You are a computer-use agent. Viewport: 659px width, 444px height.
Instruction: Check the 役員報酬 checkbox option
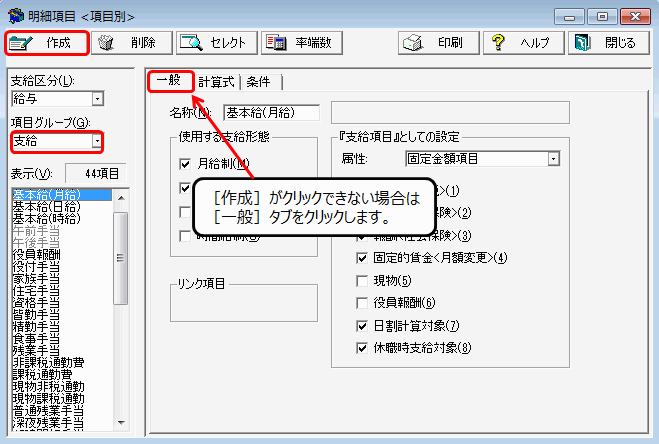pos(362,302)
